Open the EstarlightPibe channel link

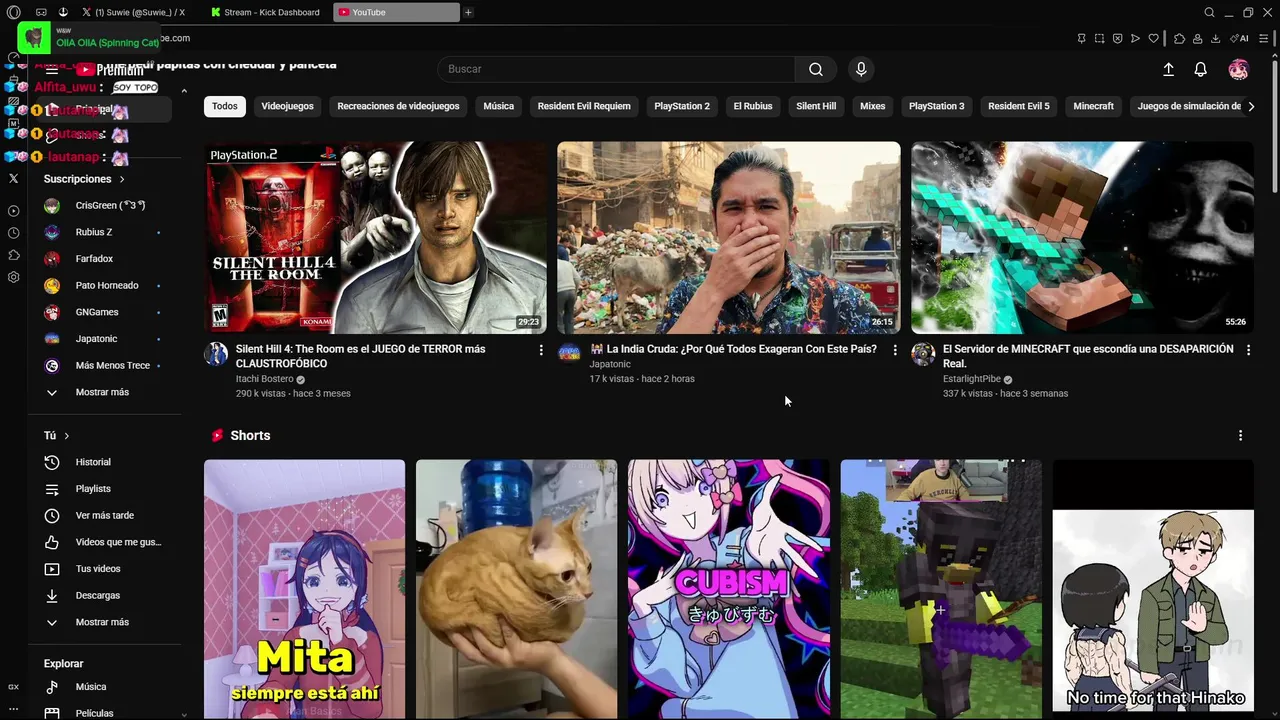(972, 379)
